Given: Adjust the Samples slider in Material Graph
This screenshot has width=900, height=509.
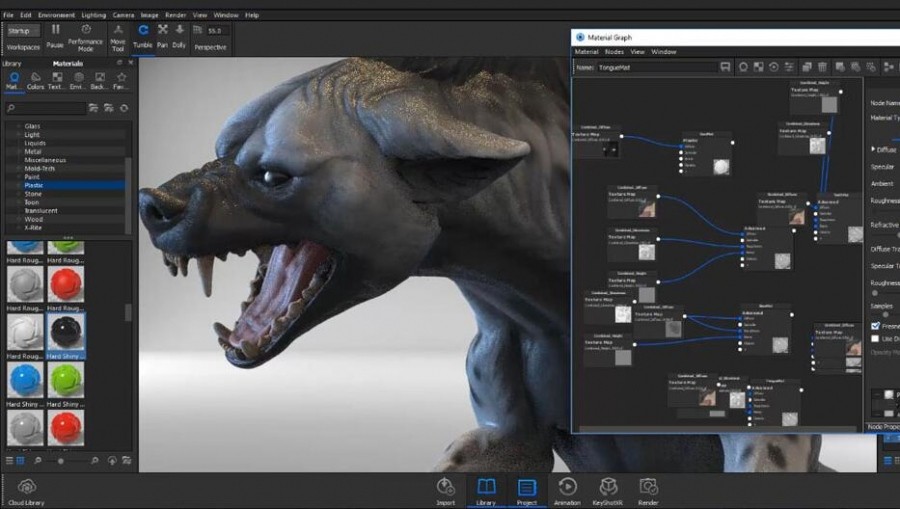Looking at the screenshot, I should click(x=886, y=314).
